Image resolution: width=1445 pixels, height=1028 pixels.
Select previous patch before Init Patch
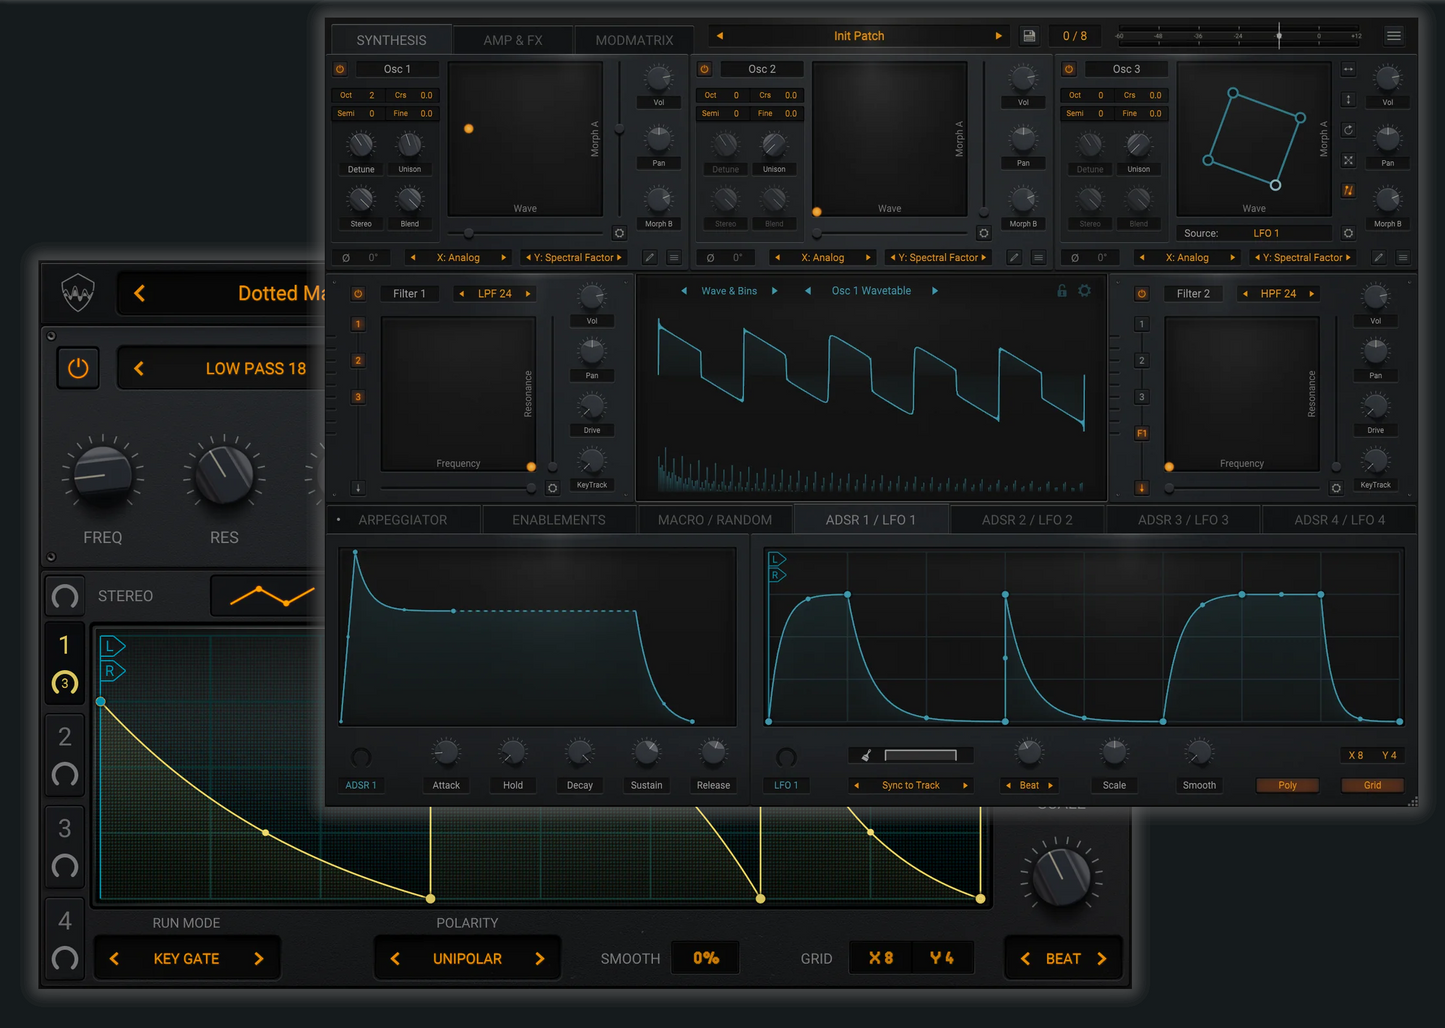719,36
